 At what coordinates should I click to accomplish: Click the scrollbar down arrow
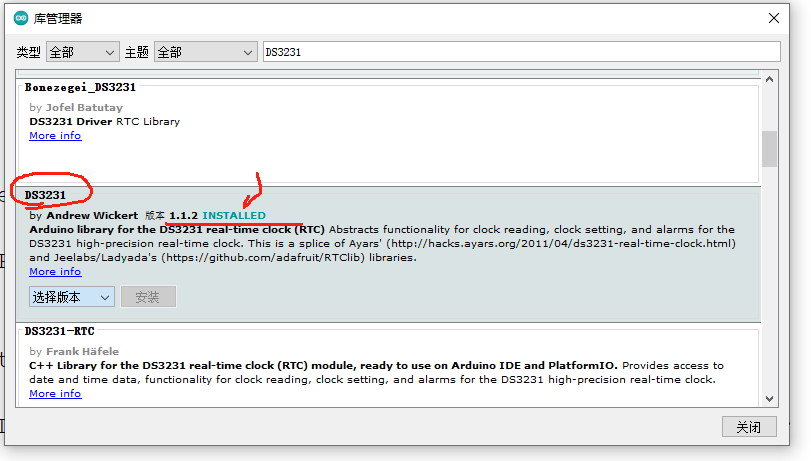[x=769, y=399]
